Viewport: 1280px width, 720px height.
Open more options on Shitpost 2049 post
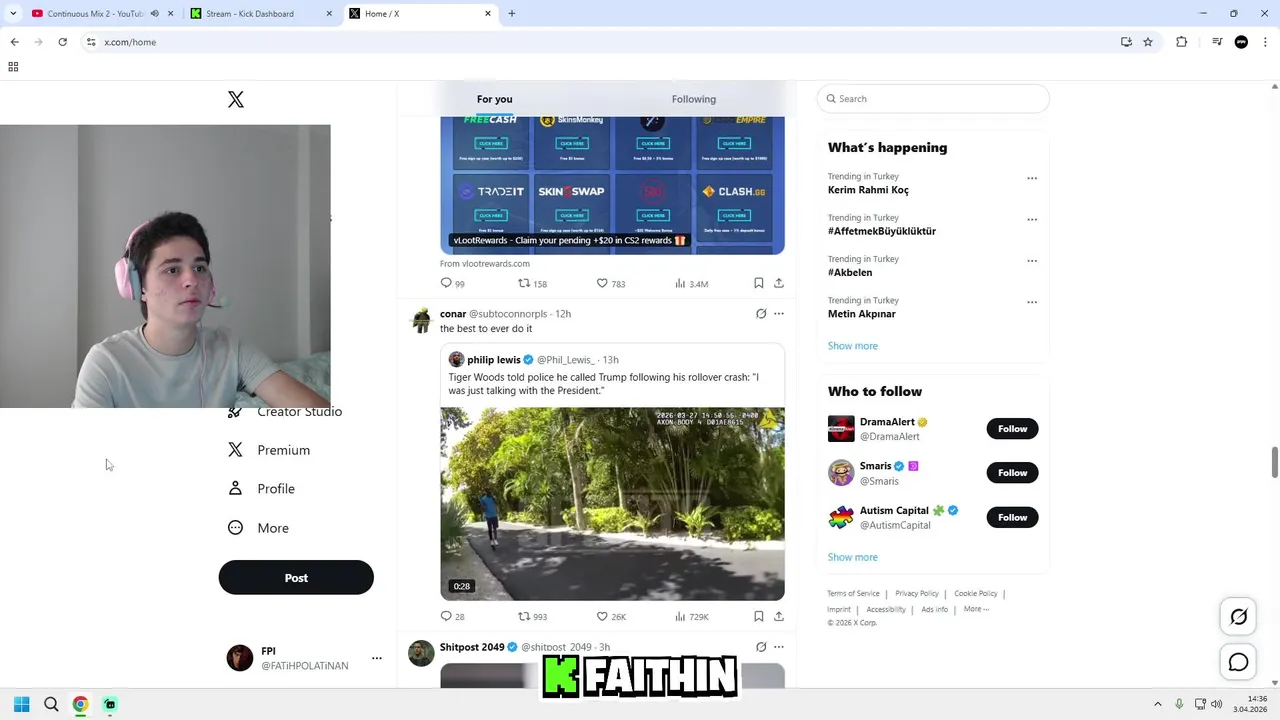point(779,647)
